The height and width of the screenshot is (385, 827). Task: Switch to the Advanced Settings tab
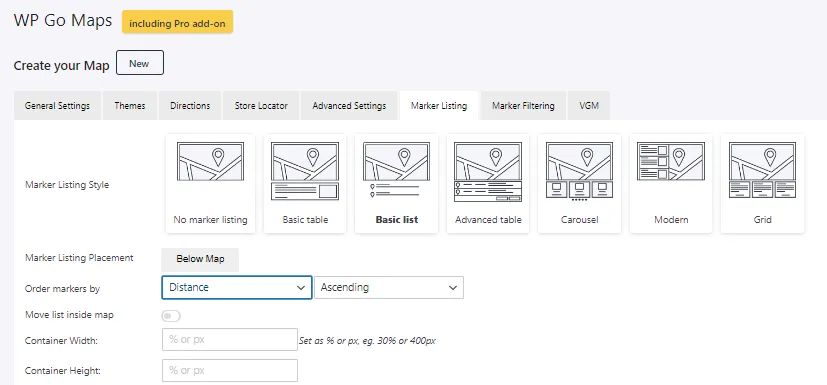point(349,105)
